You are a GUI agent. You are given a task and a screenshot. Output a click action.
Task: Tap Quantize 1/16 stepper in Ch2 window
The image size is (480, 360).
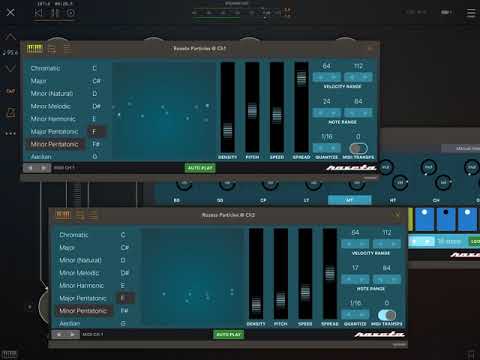pyautogui.click(x=355, y=315)
